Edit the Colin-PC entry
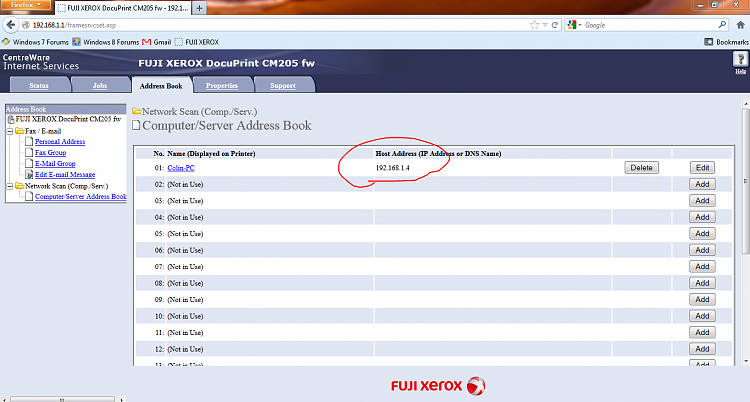The image size is (750, 402). (x=702, y=168)
